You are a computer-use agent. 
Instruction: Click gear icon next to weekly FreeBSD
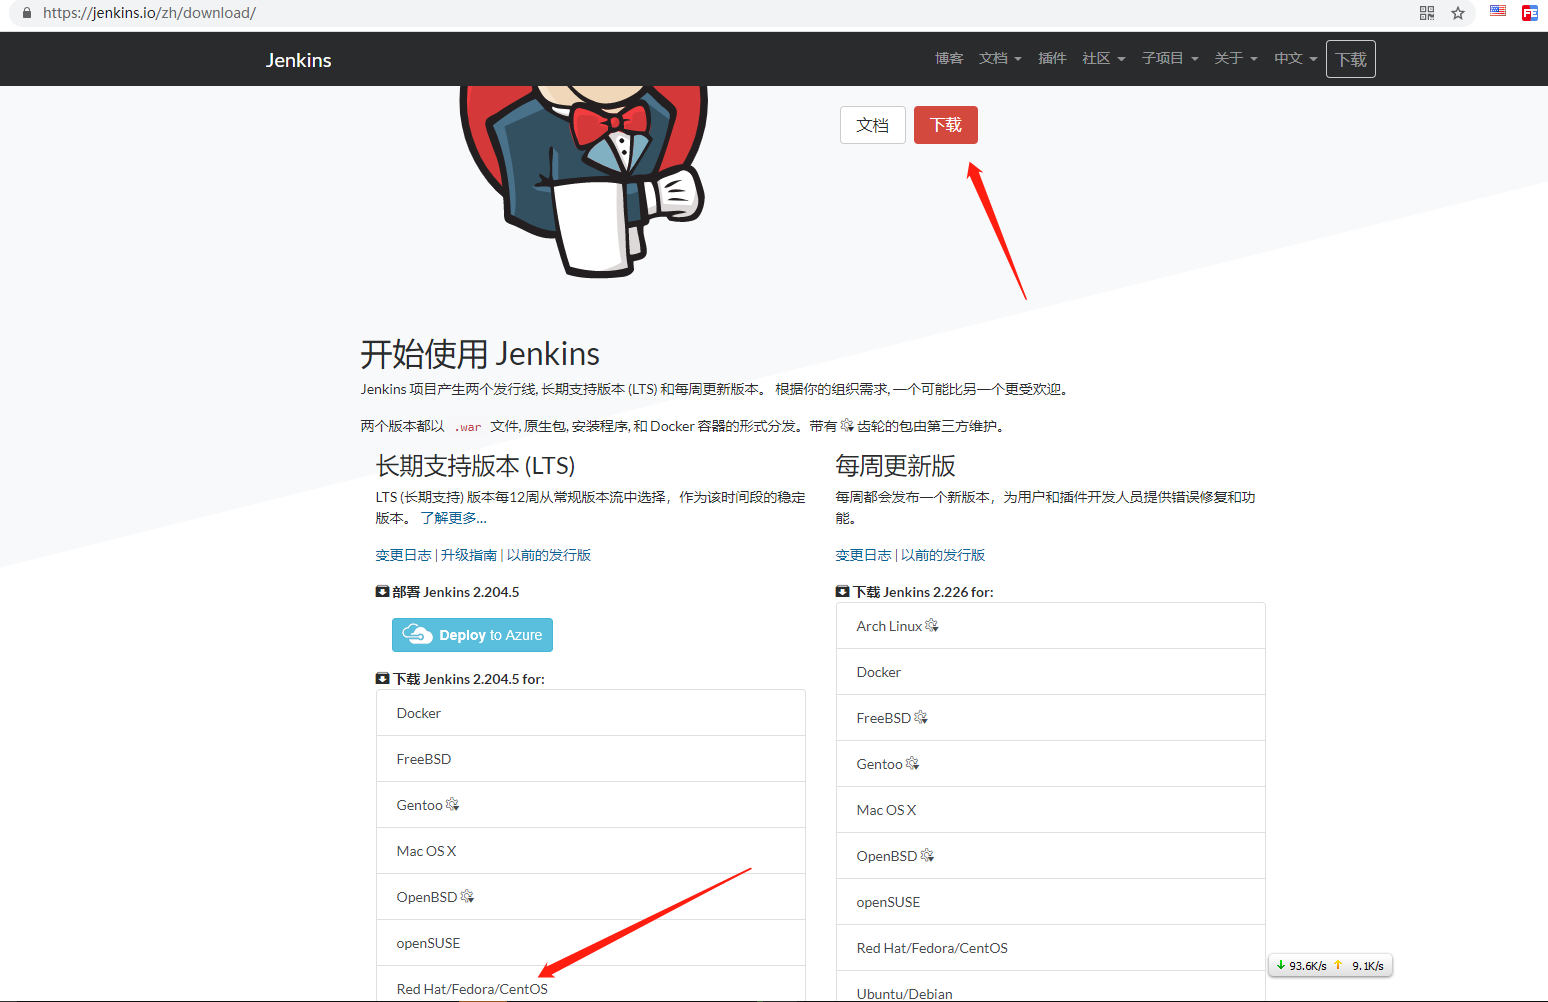pyautogui.click(x=921, y=717)
